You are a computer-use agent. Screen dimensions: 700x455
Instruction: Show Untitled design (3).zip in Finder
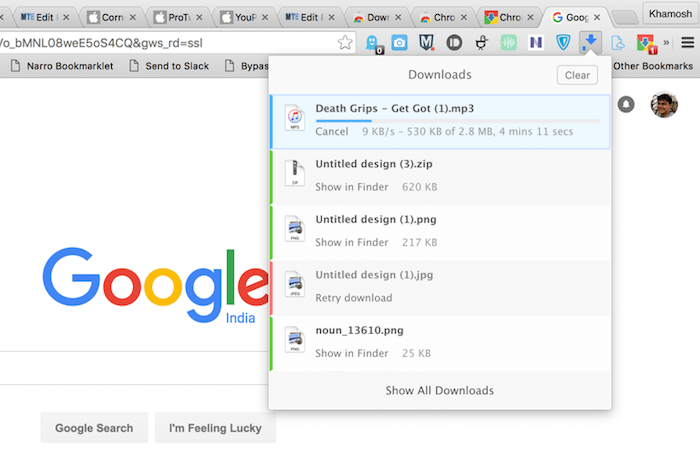(x=352, y=187)
